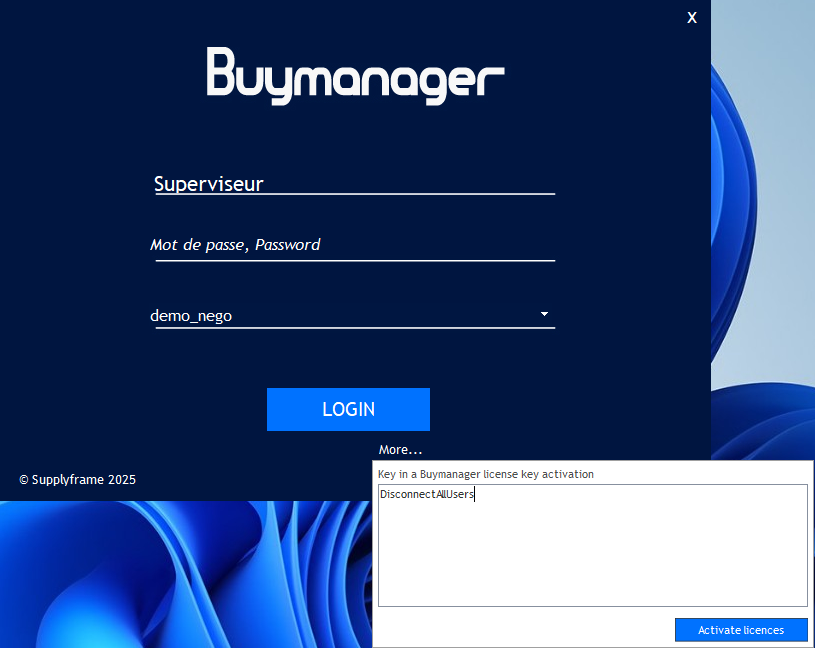Click the Mot de passe password field
This screenshot has height=648, width=815.
point(354,245)
